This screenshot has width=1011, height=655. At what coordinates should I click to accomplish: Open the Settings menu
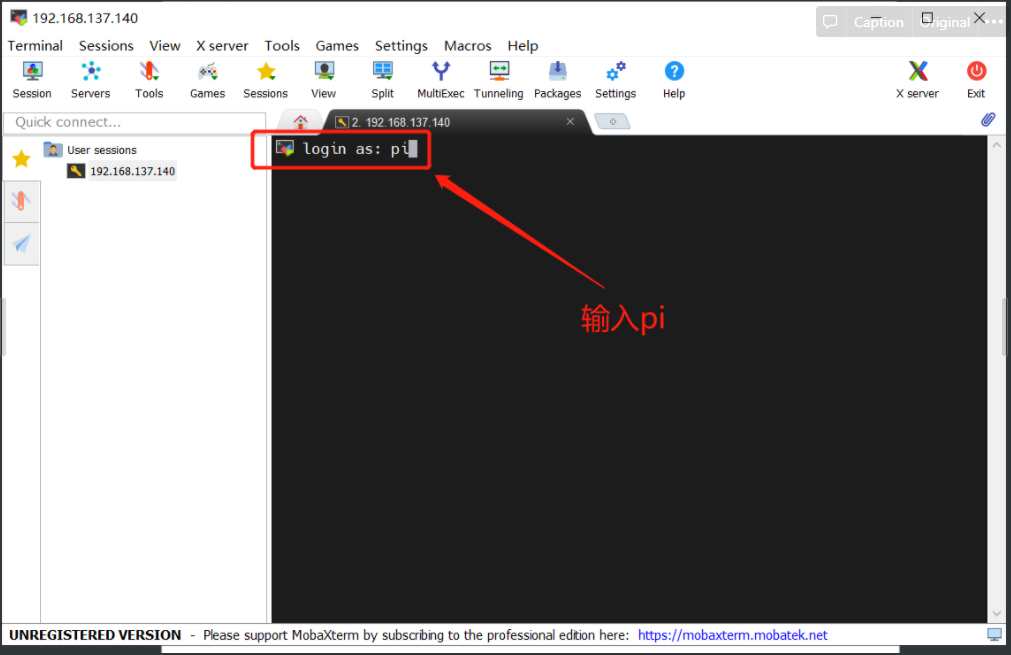pos(402,46)
